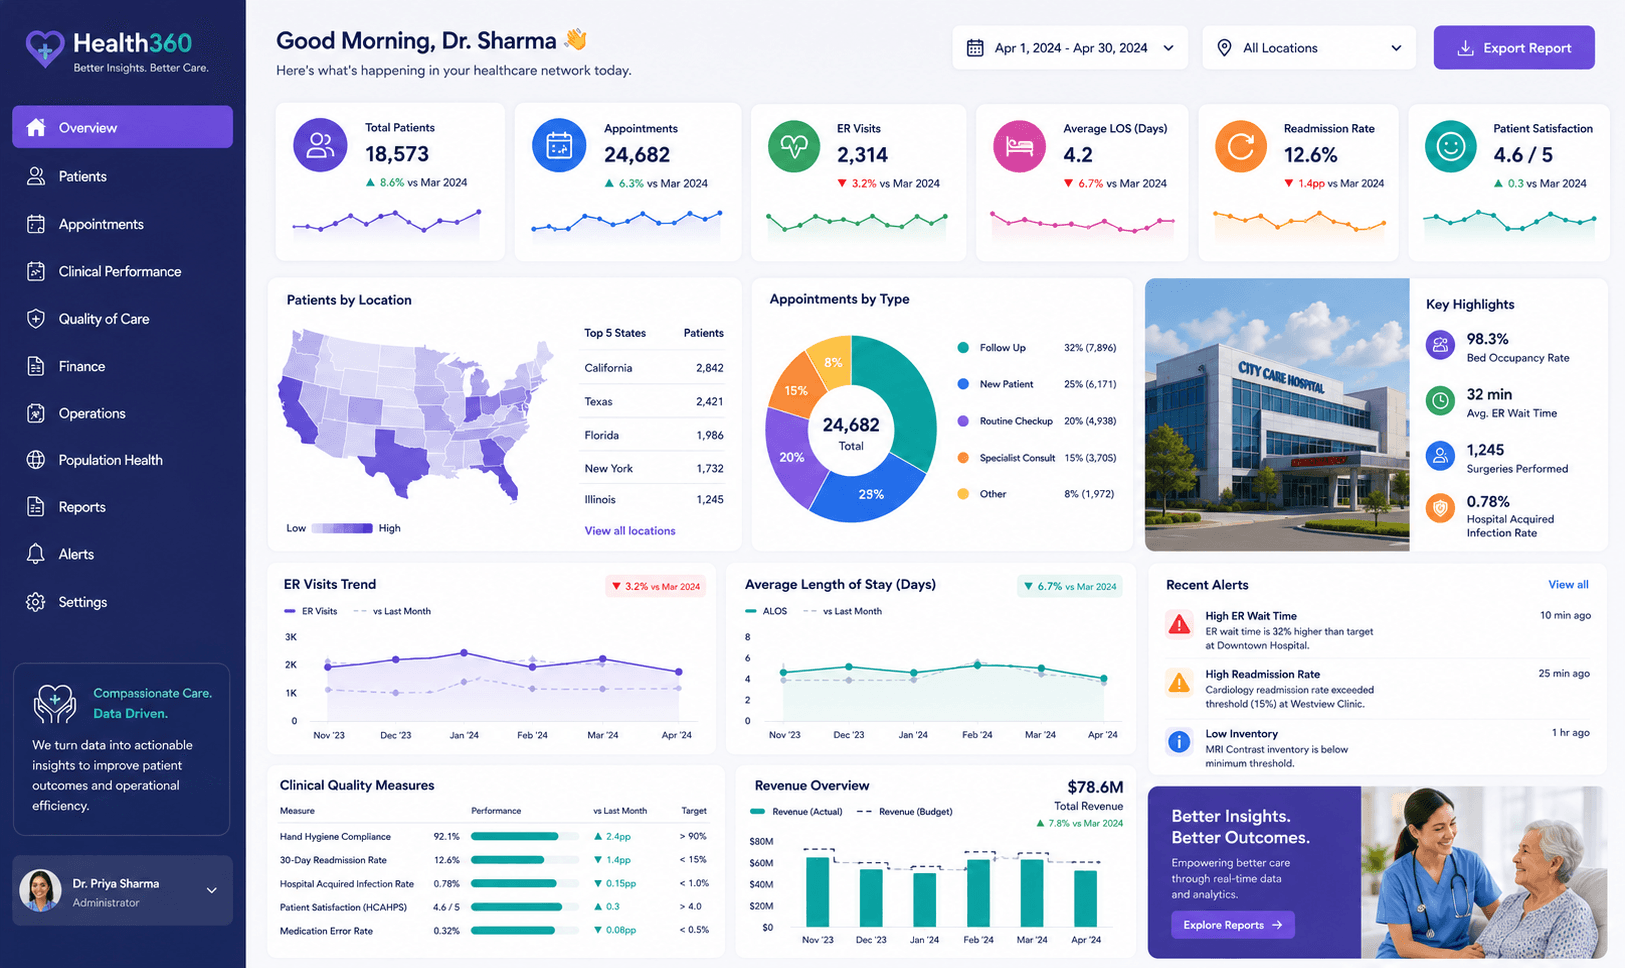
Task: Click the Alerts bell icon
Action: 36,554
